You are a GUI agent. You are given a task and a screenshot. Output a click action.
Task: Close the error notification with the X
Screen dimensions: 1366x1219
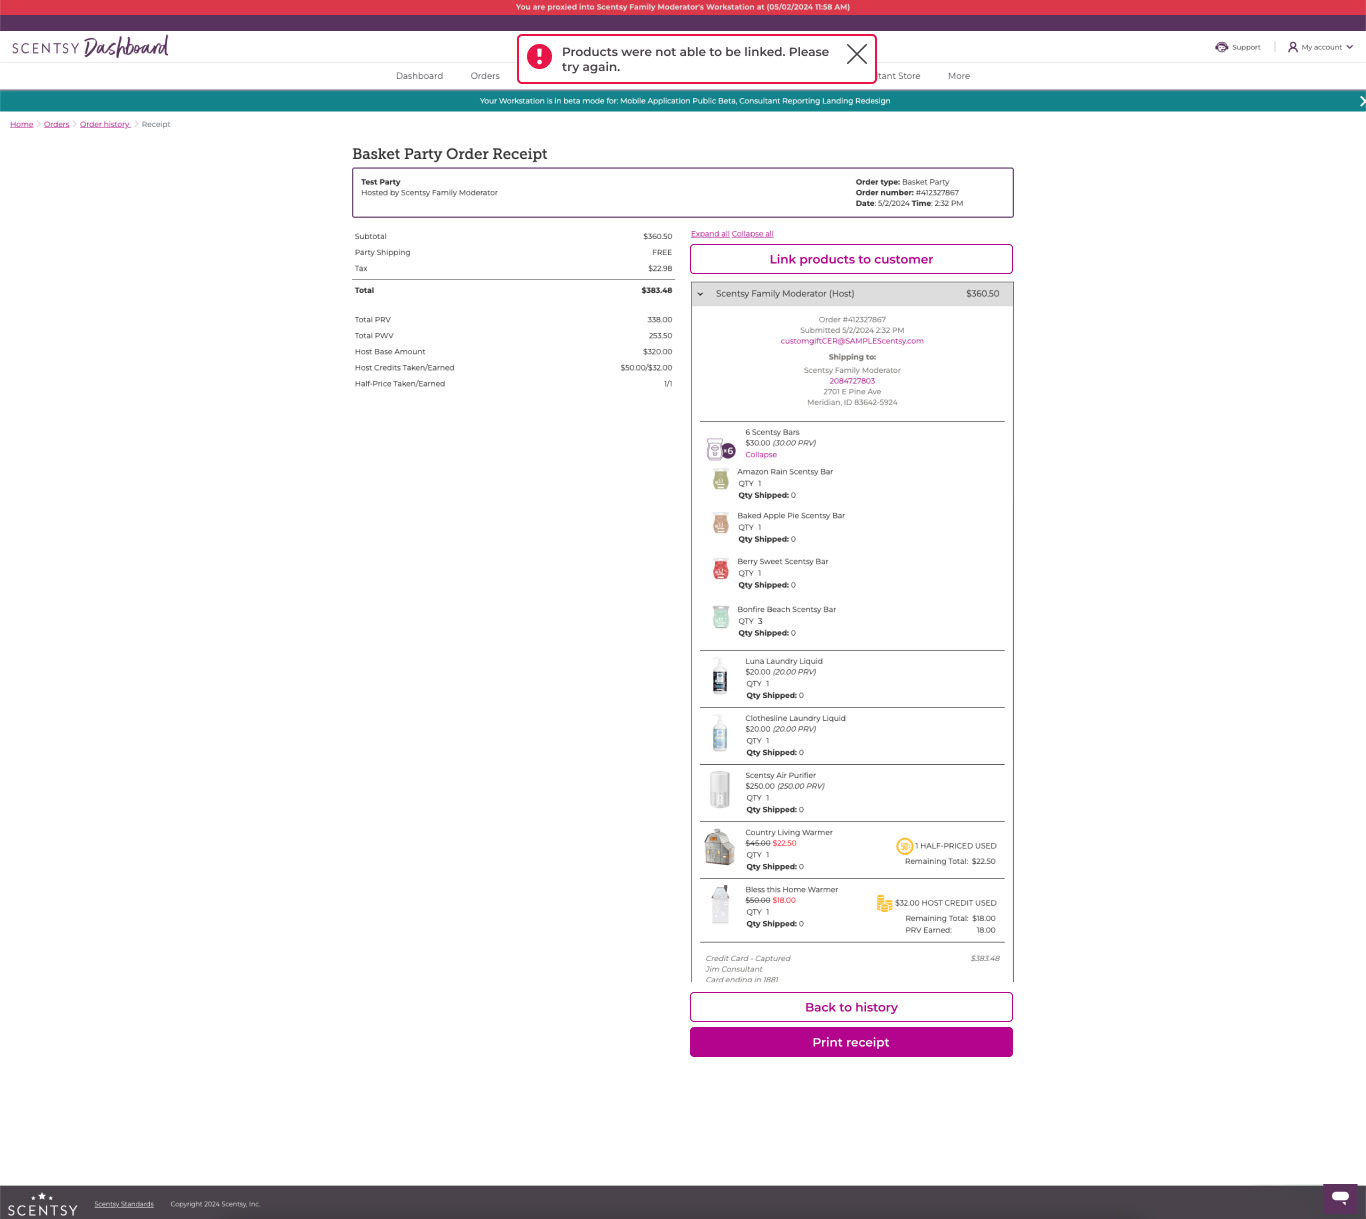[857, 54]
